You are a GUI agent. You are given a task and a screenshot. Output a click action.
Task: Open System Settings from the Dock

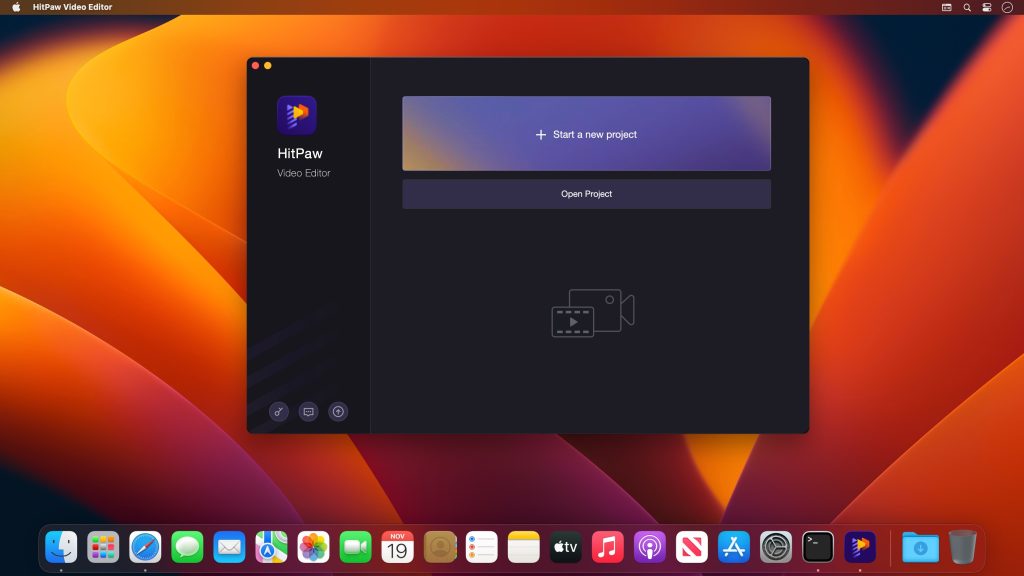(775, 547)
